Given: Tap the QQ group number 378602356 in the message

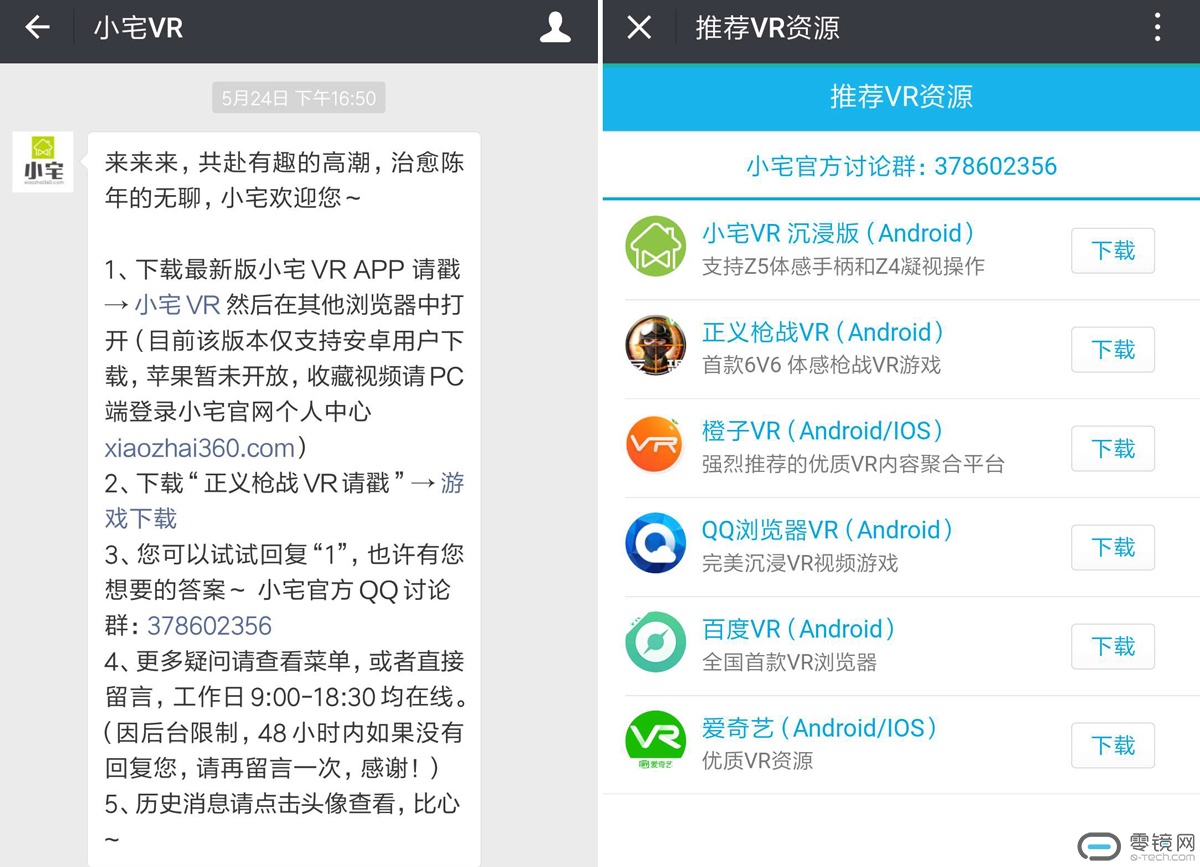Looking at the screenshot, I should (x=209, y=626).
